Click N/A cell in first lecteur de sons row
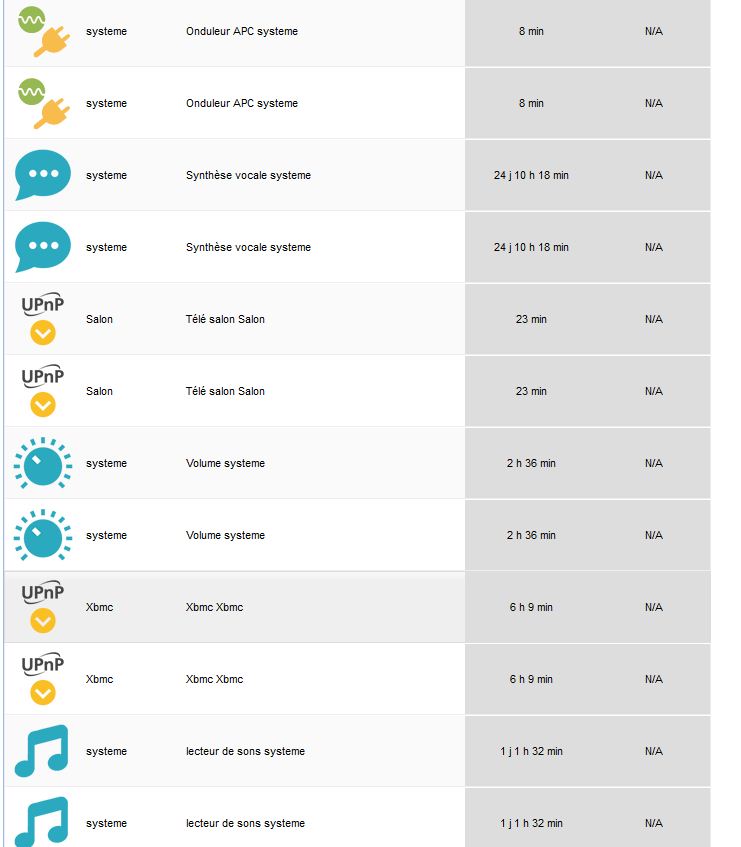Image resolution: width=741 pixels, height=847 pixels. [654, 751]
